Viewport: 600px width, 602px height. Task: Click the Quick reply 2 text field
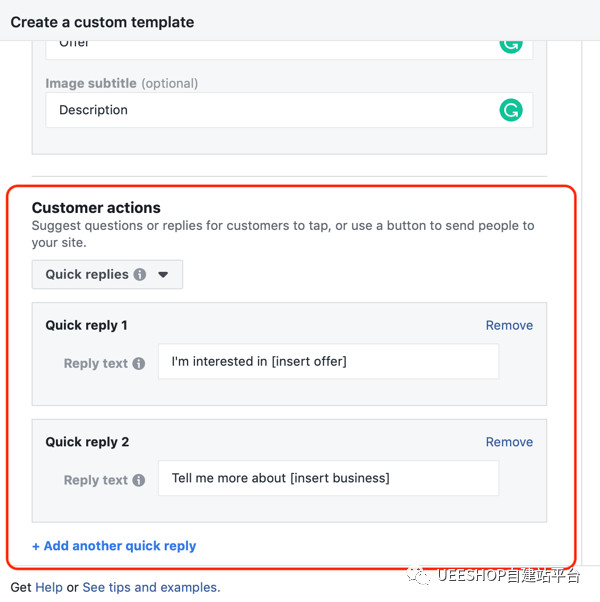328,478
